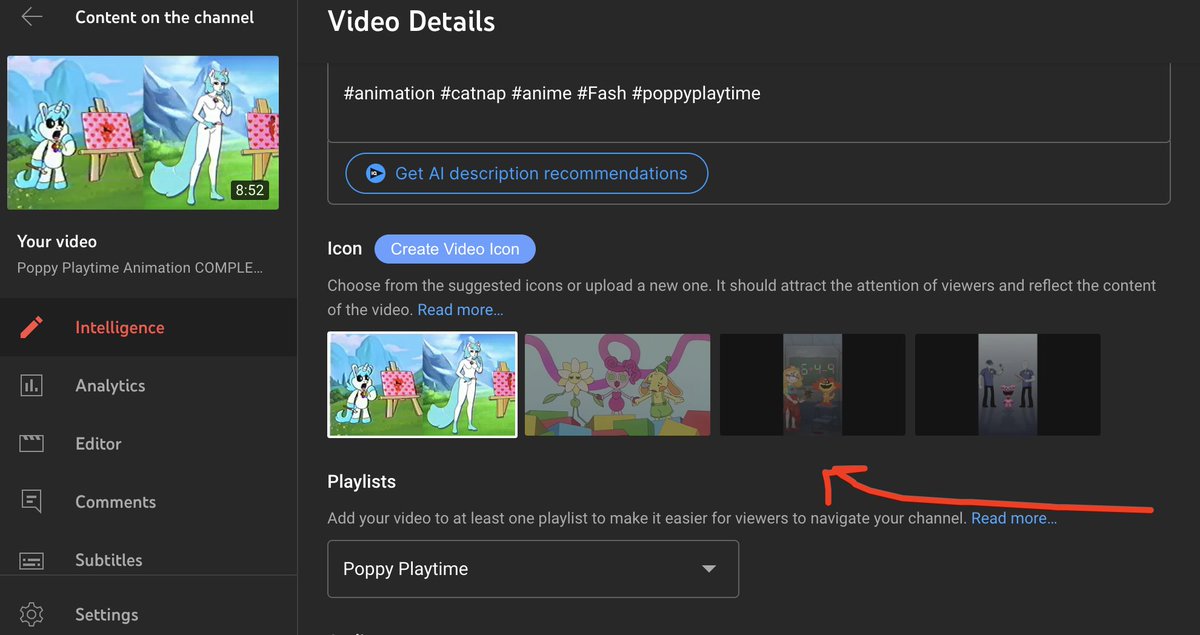Open the Editor section

(148, 443)
